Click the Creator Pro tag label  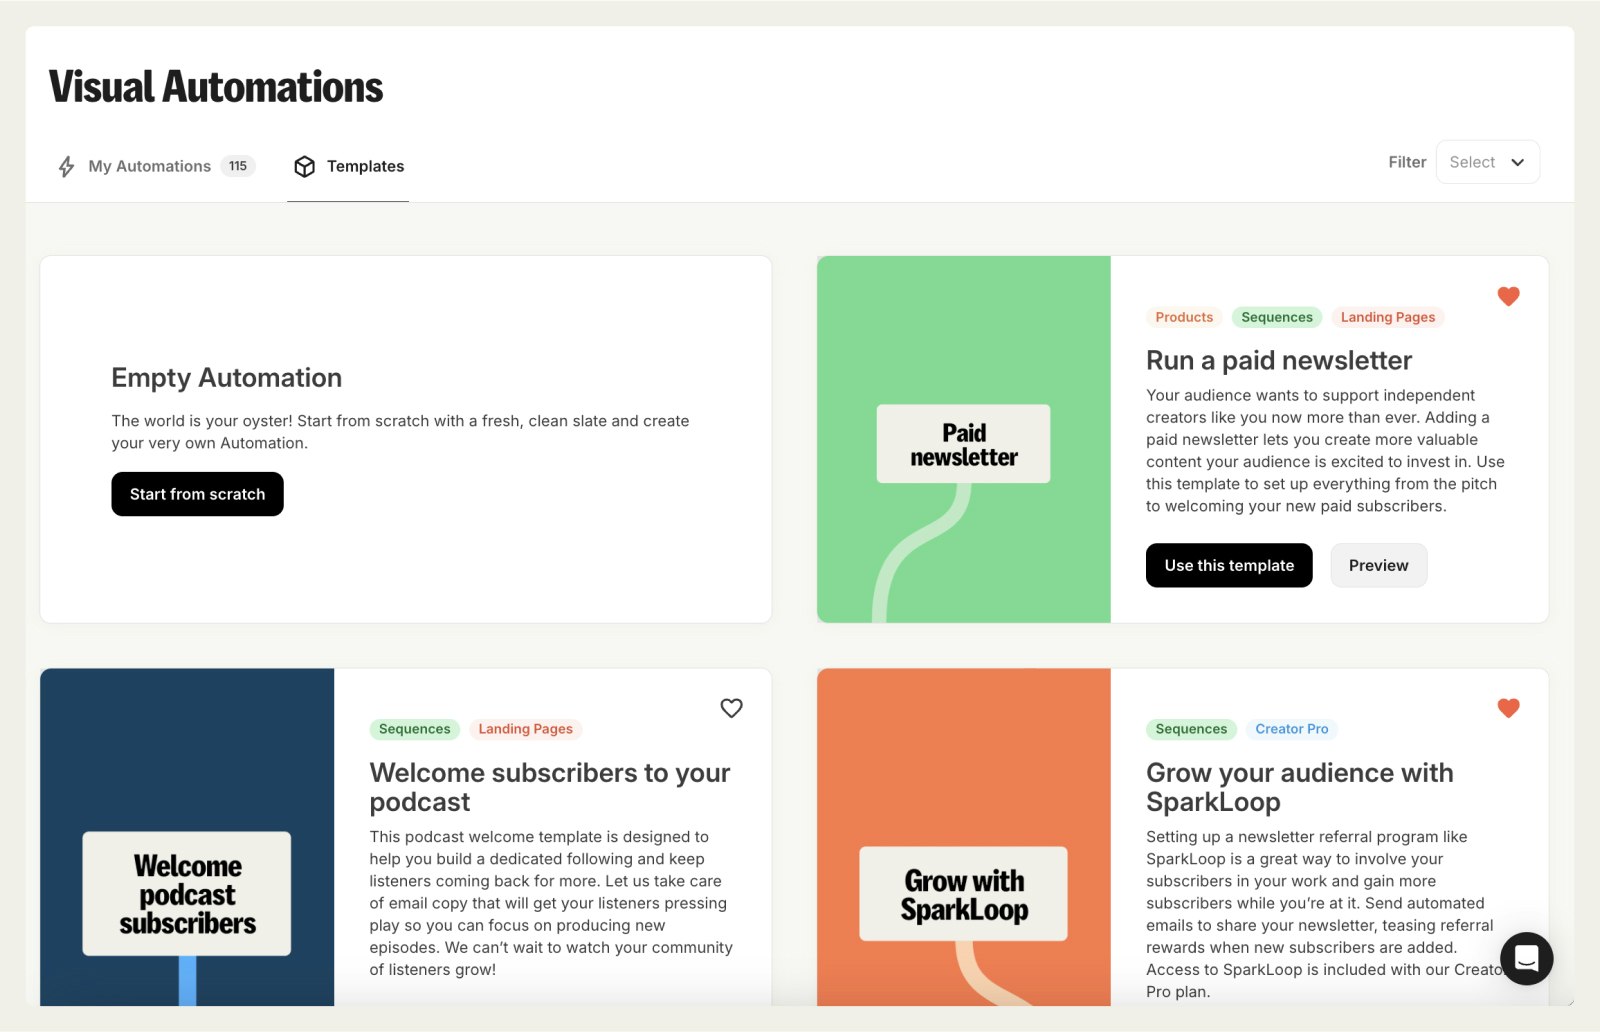pyautogui.click(x=1291, y=729)
